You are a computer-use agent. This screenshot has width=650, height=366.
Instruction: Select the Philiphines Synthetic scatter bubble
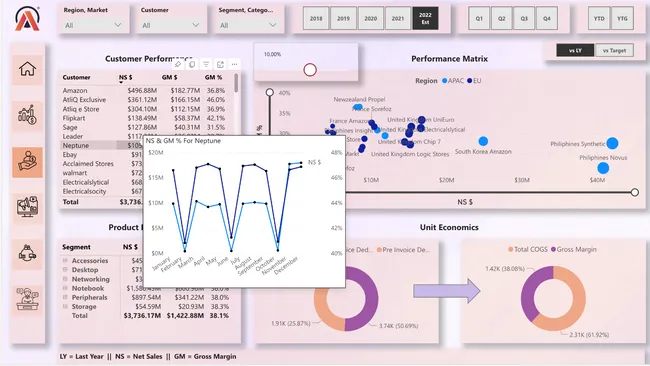pyautogui.click(x=612, y=143)
